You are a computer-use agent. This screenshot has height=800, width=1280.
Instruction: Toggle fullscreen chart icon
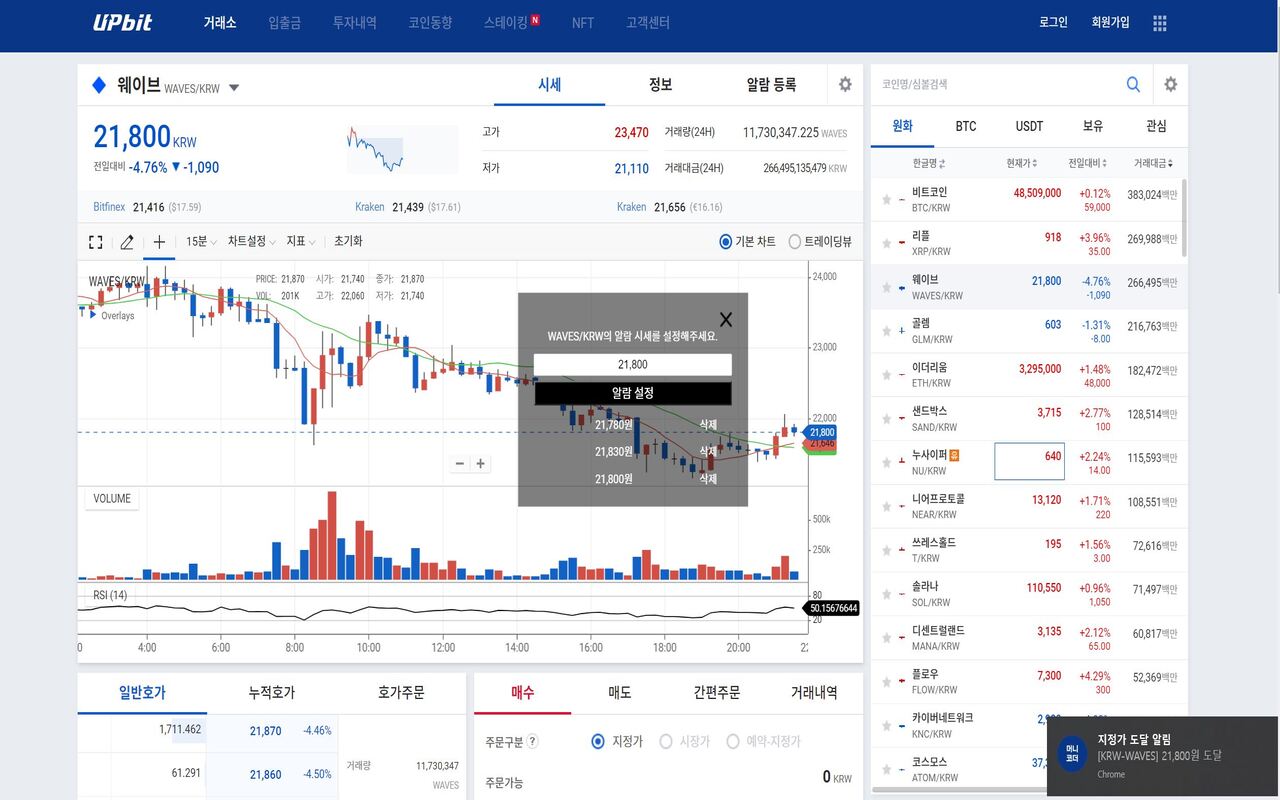point(96,242)
